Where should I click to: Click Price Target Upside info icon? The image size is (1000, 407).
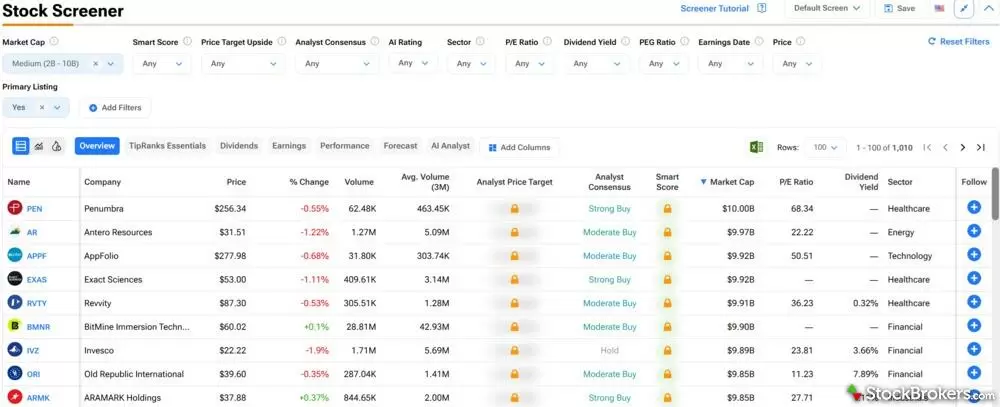[x=282, y=41]
